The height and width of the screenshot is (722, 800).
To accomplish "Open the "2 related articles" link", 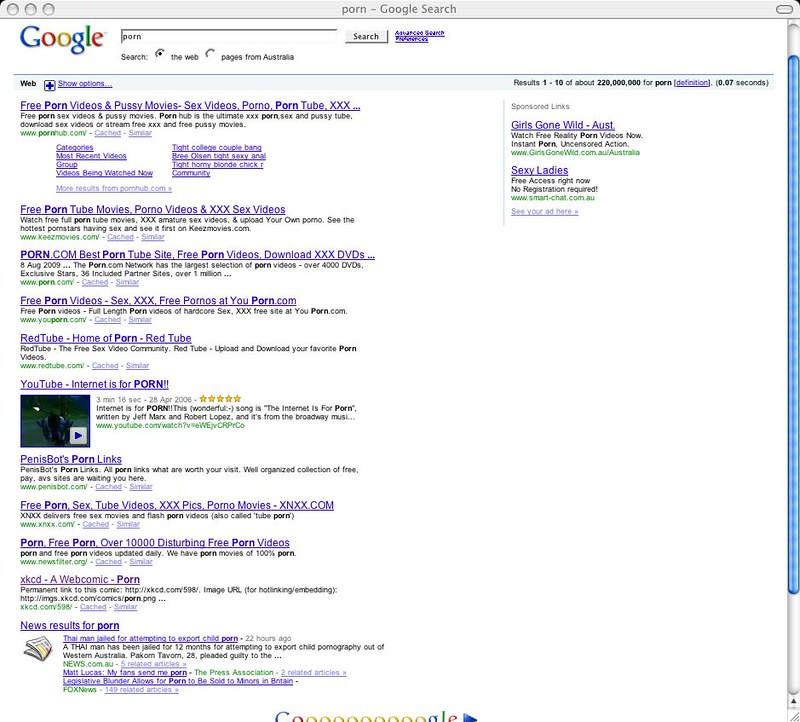I will coord(314,673).
